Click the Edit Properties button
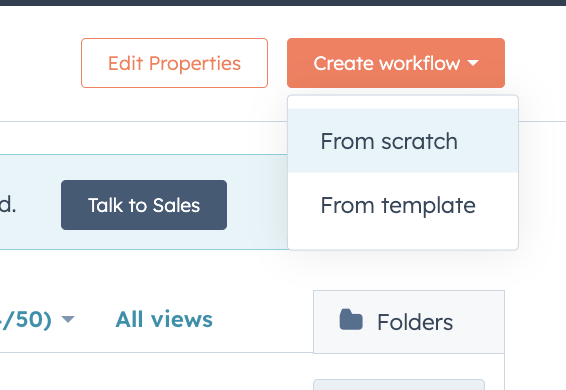Image resolution: width=566 pixels, height=390 pixels. pyautogui.click(x=174, y=63)
